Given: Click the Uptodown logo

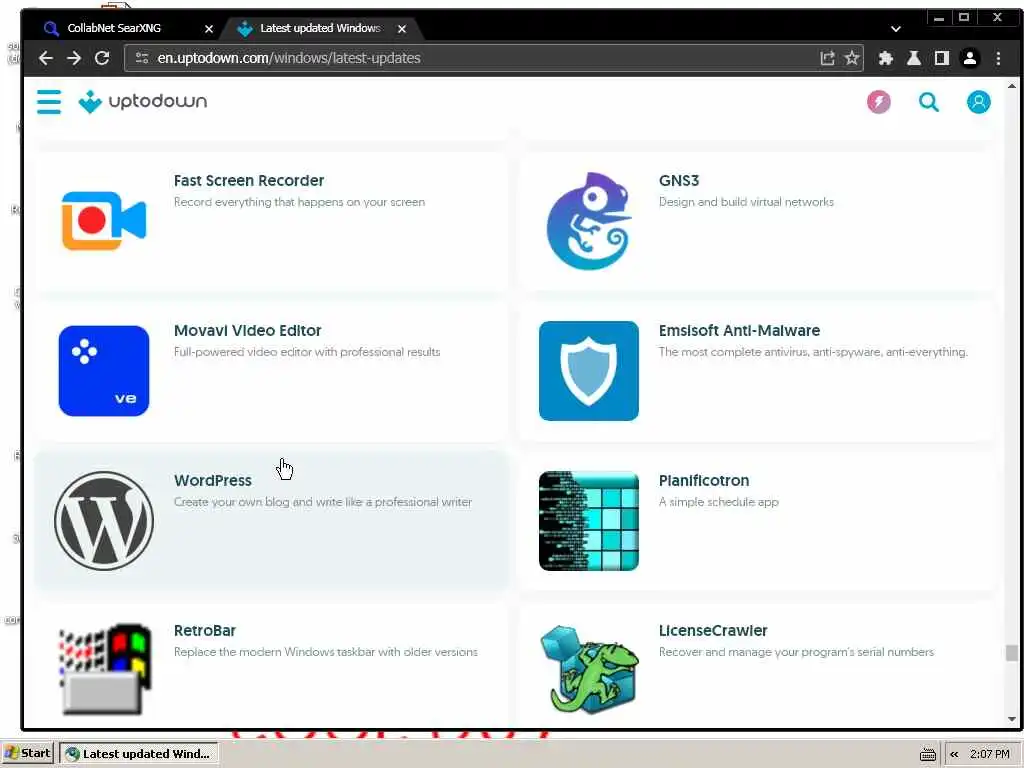Looking at the screenshot, I should point(142,102).
